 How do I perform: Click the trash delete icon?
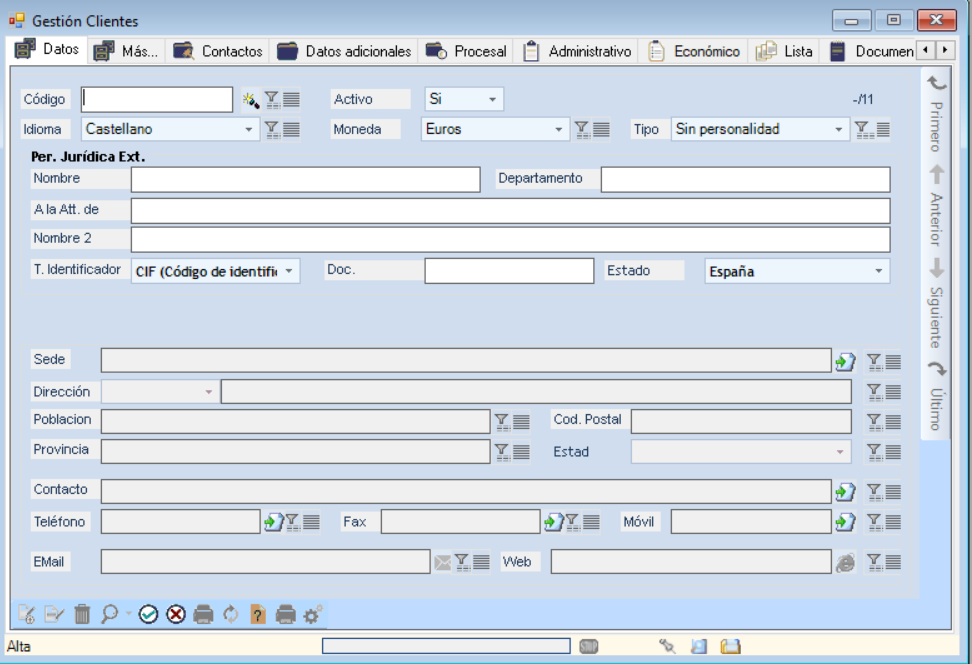(82, 614)
